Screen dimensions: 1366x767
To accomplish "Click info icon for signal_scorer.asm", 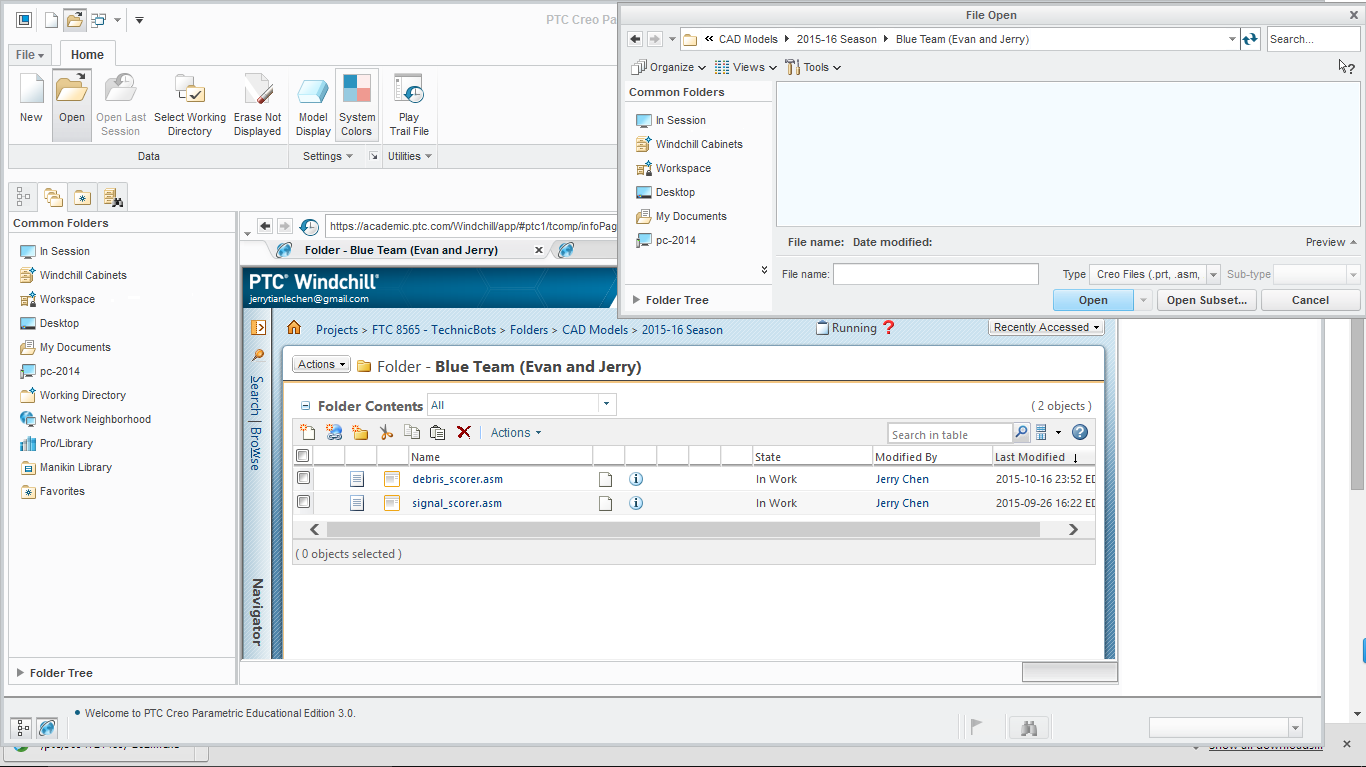I will (x=636, y=503).
